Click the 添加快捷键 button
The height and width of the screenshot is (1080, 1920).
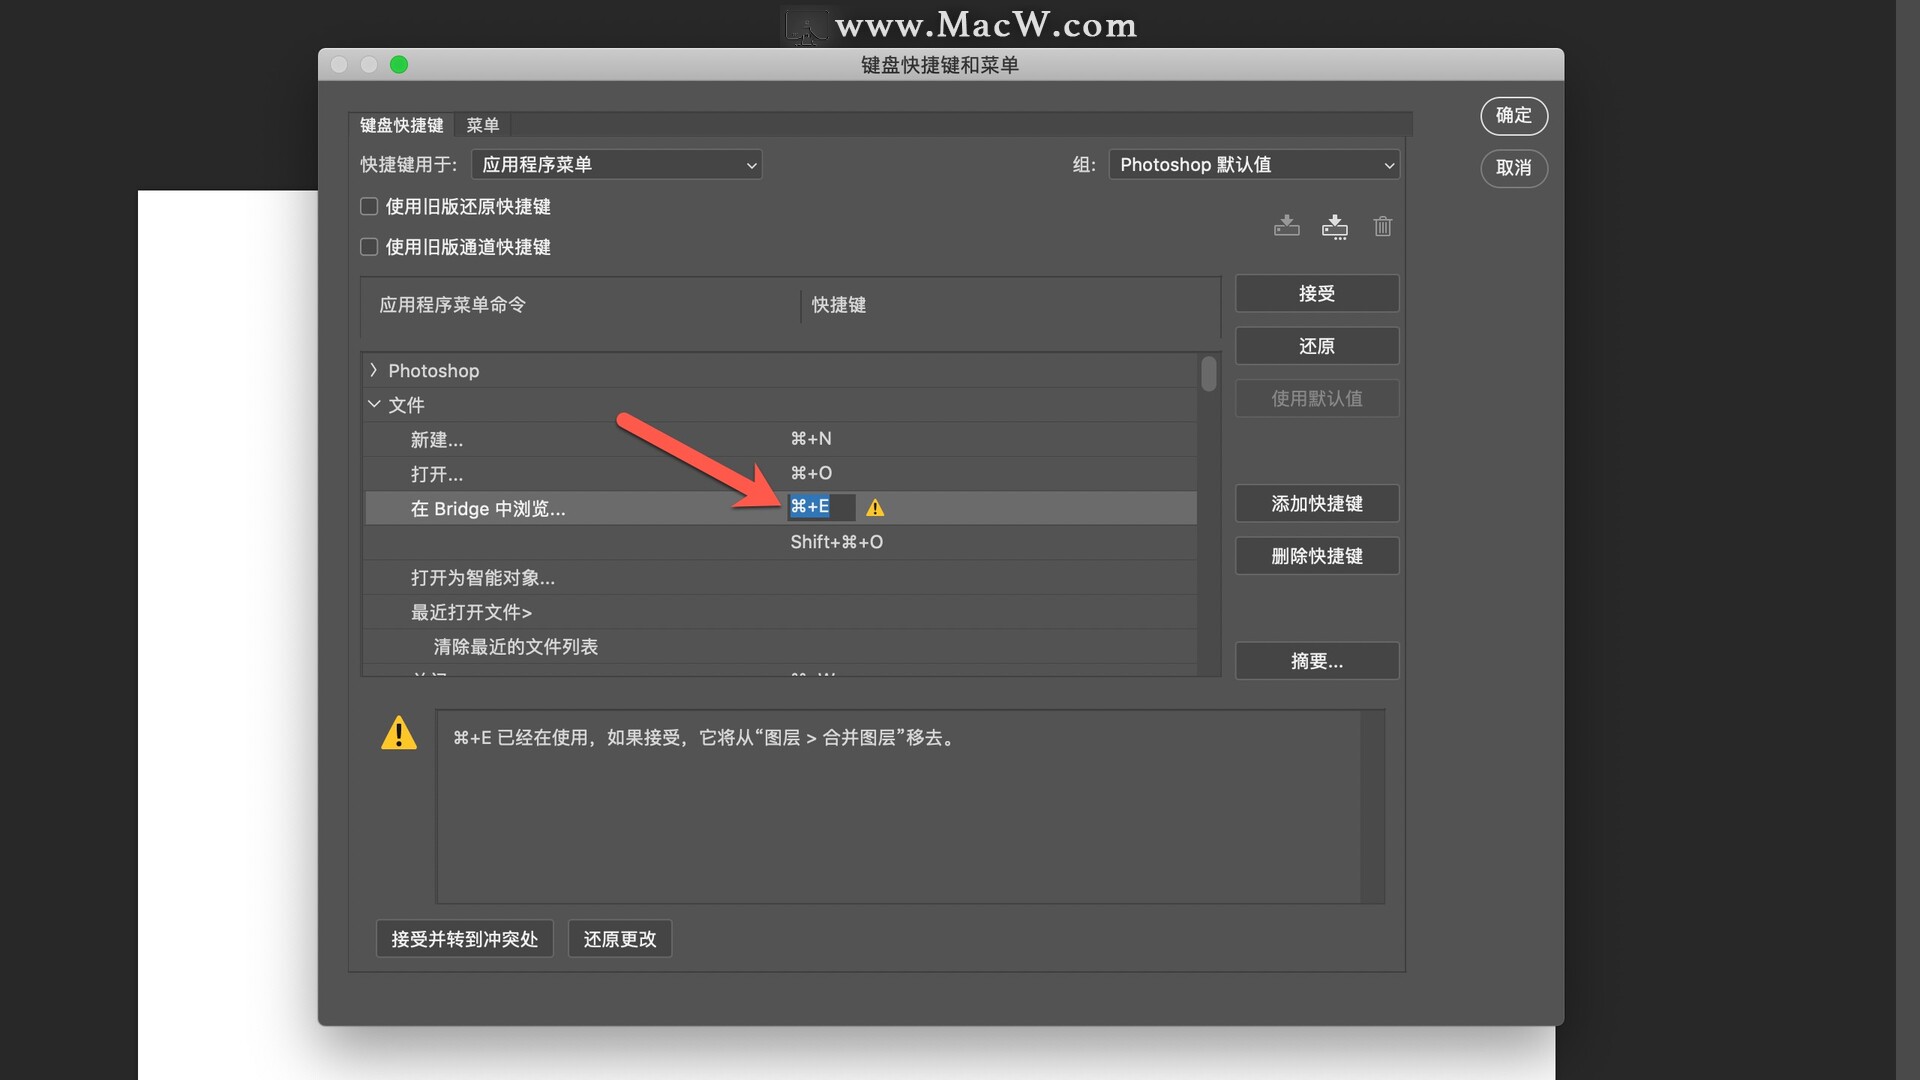click(x=1316, y=502)
